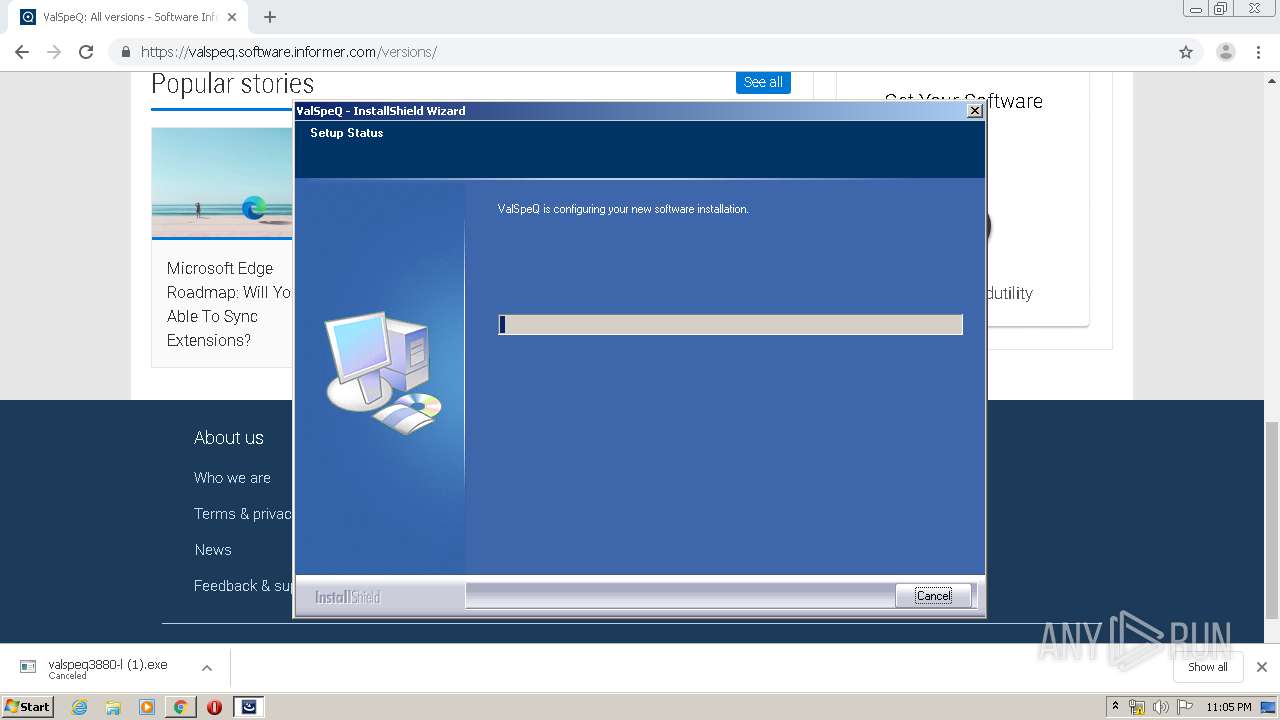Show all downloads

click(1207, 667)
